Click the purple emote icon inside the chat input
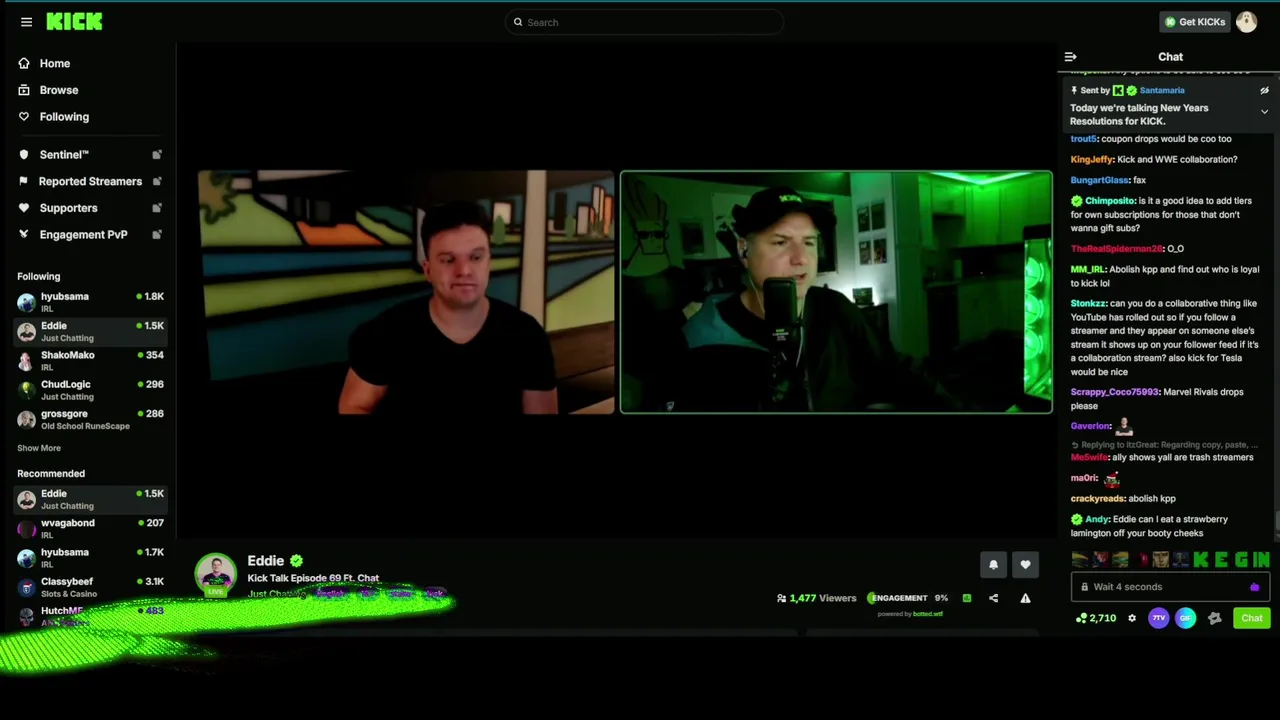Image resolution: width=1280 pixels, height=720 pixels. pos(1255,587)
